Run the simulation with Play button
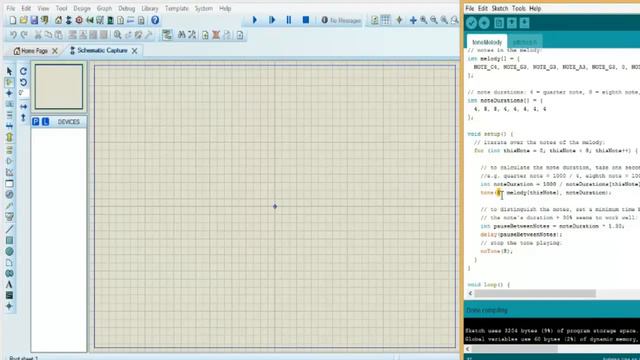Image resolution: width=640 pixels, height=360 pixels. point(255,20)
